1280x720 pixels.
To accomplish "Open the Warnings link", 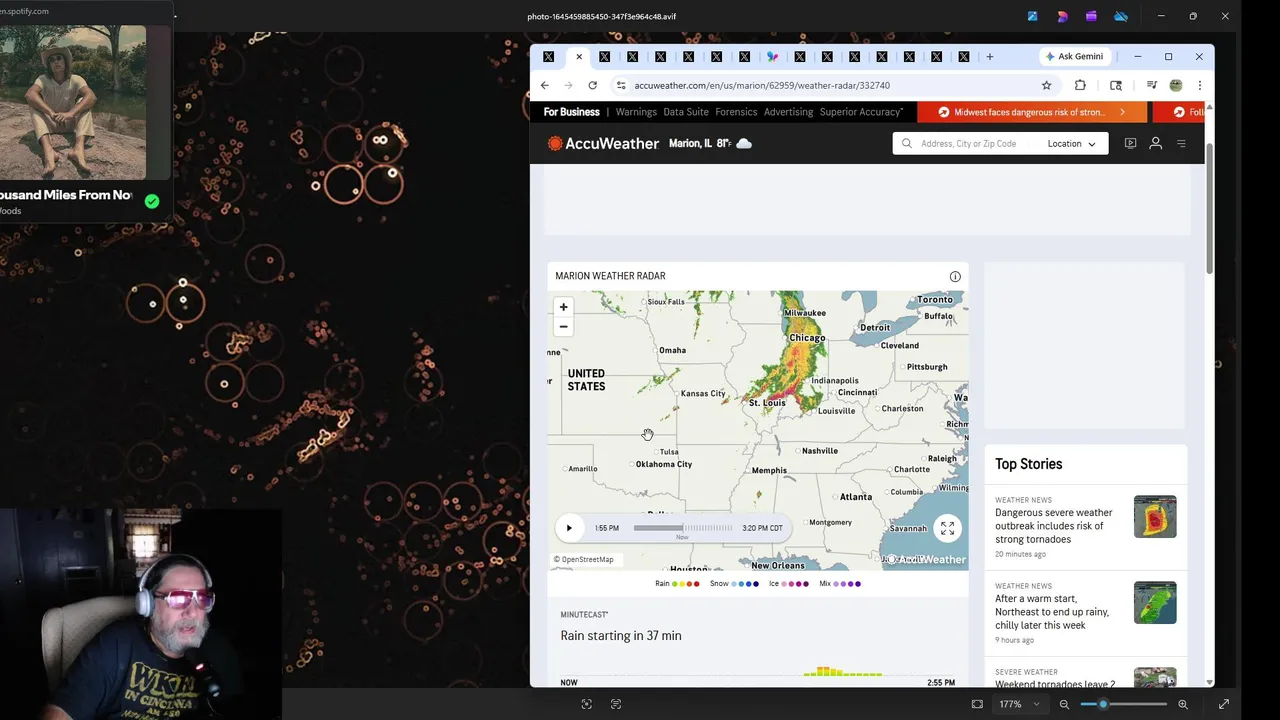I will click(x=636, y=112).
